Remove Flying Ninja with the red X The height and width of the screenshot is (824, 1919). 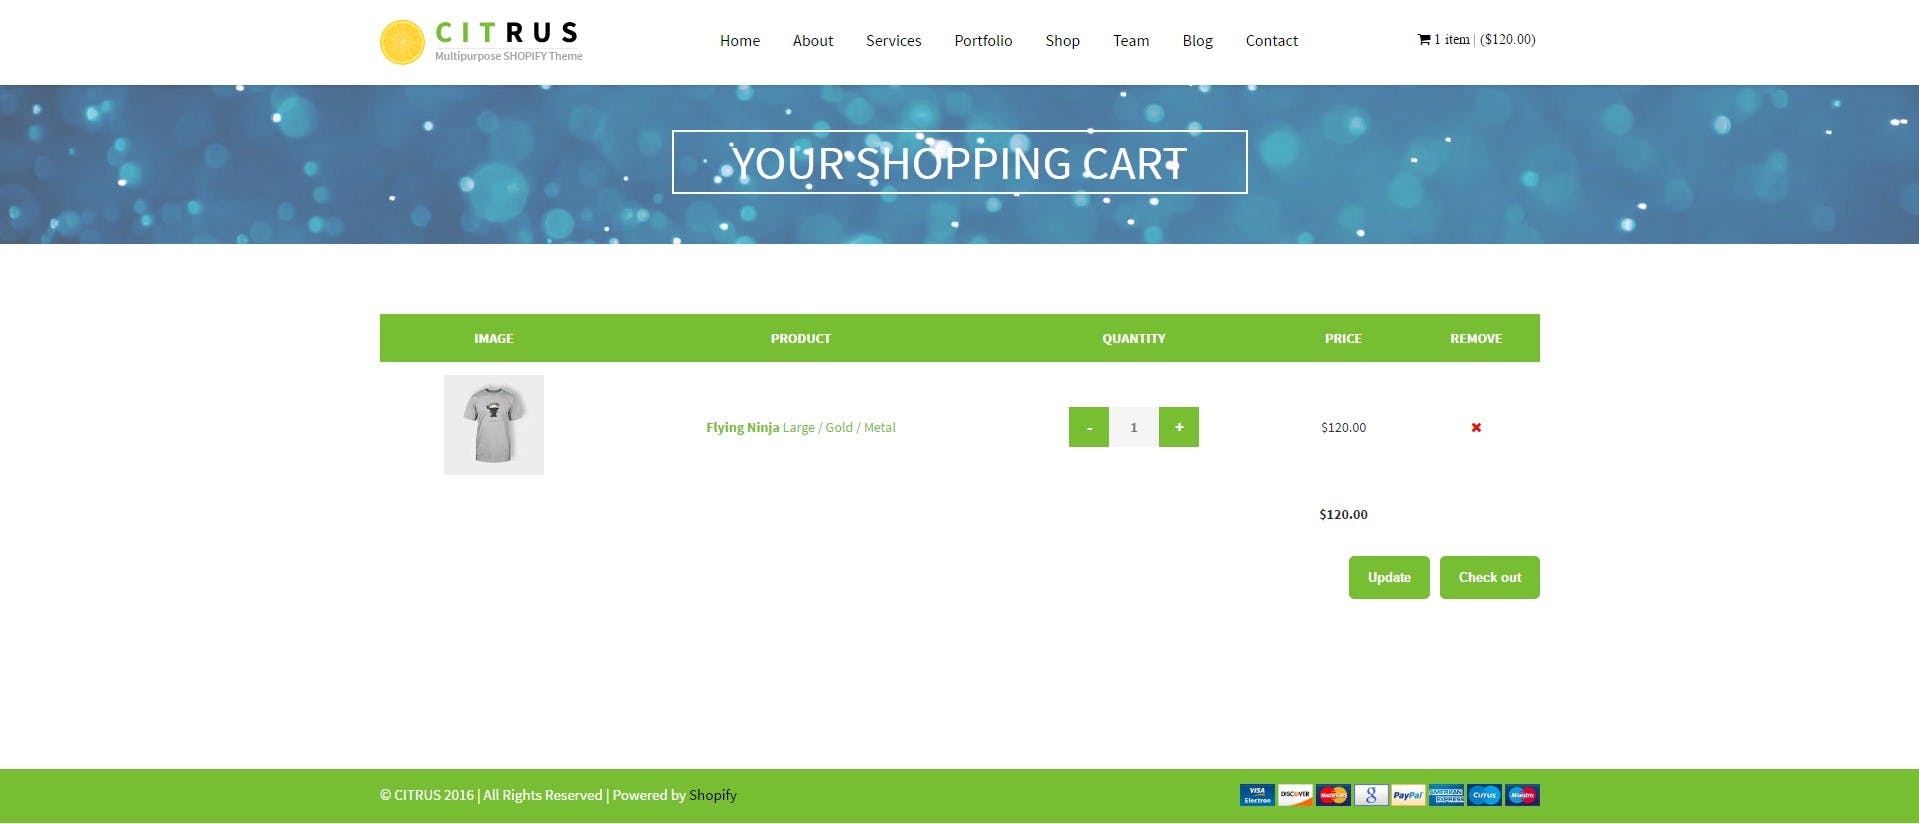pos(1476,427)
